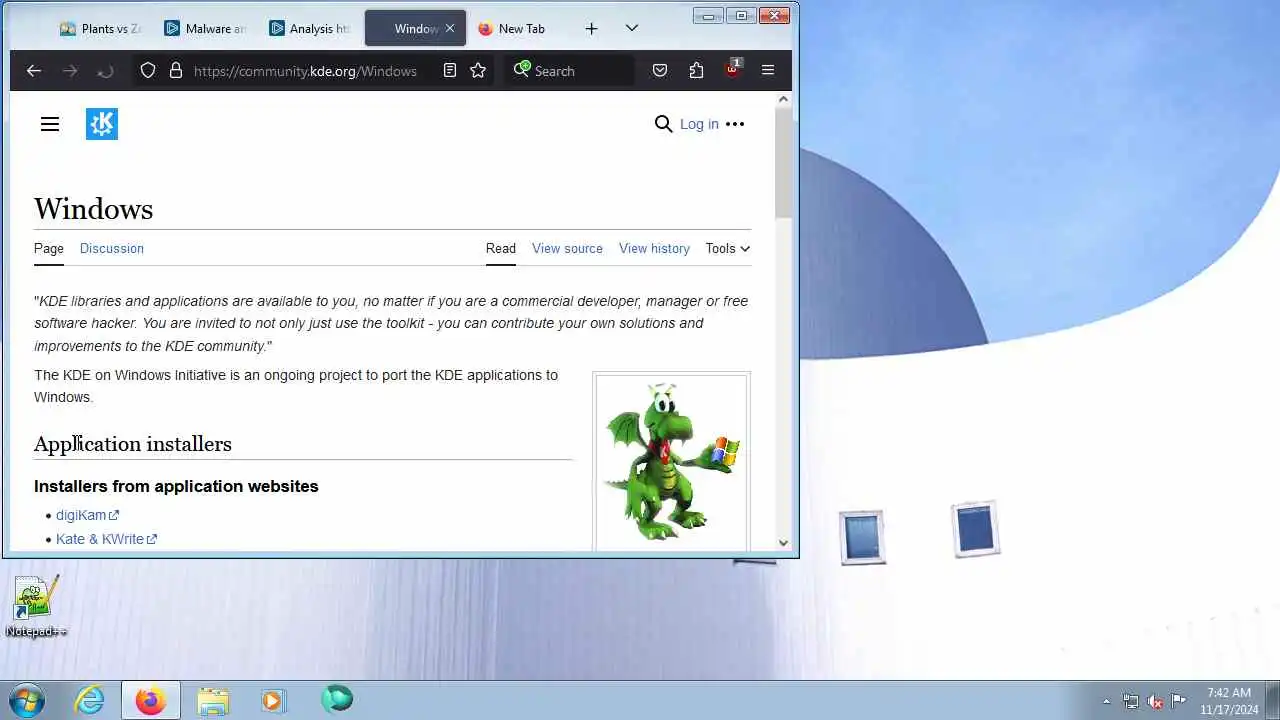List all tabs dropdown arrow
The height and width of the screenshot is (720, 1280).
point(631,28)
